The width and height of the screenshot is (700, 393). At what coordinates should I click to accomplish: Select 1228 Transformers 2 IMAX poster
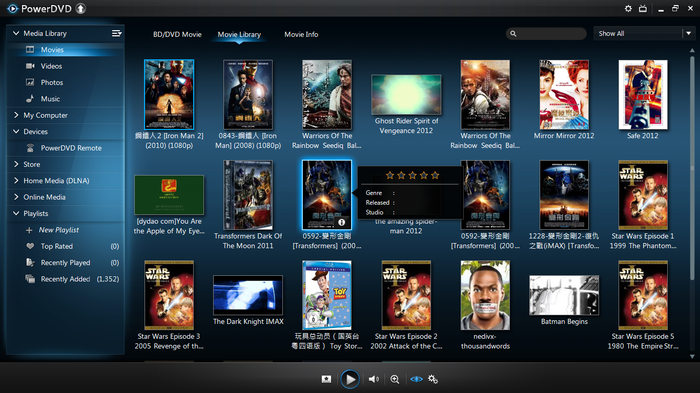564,195
